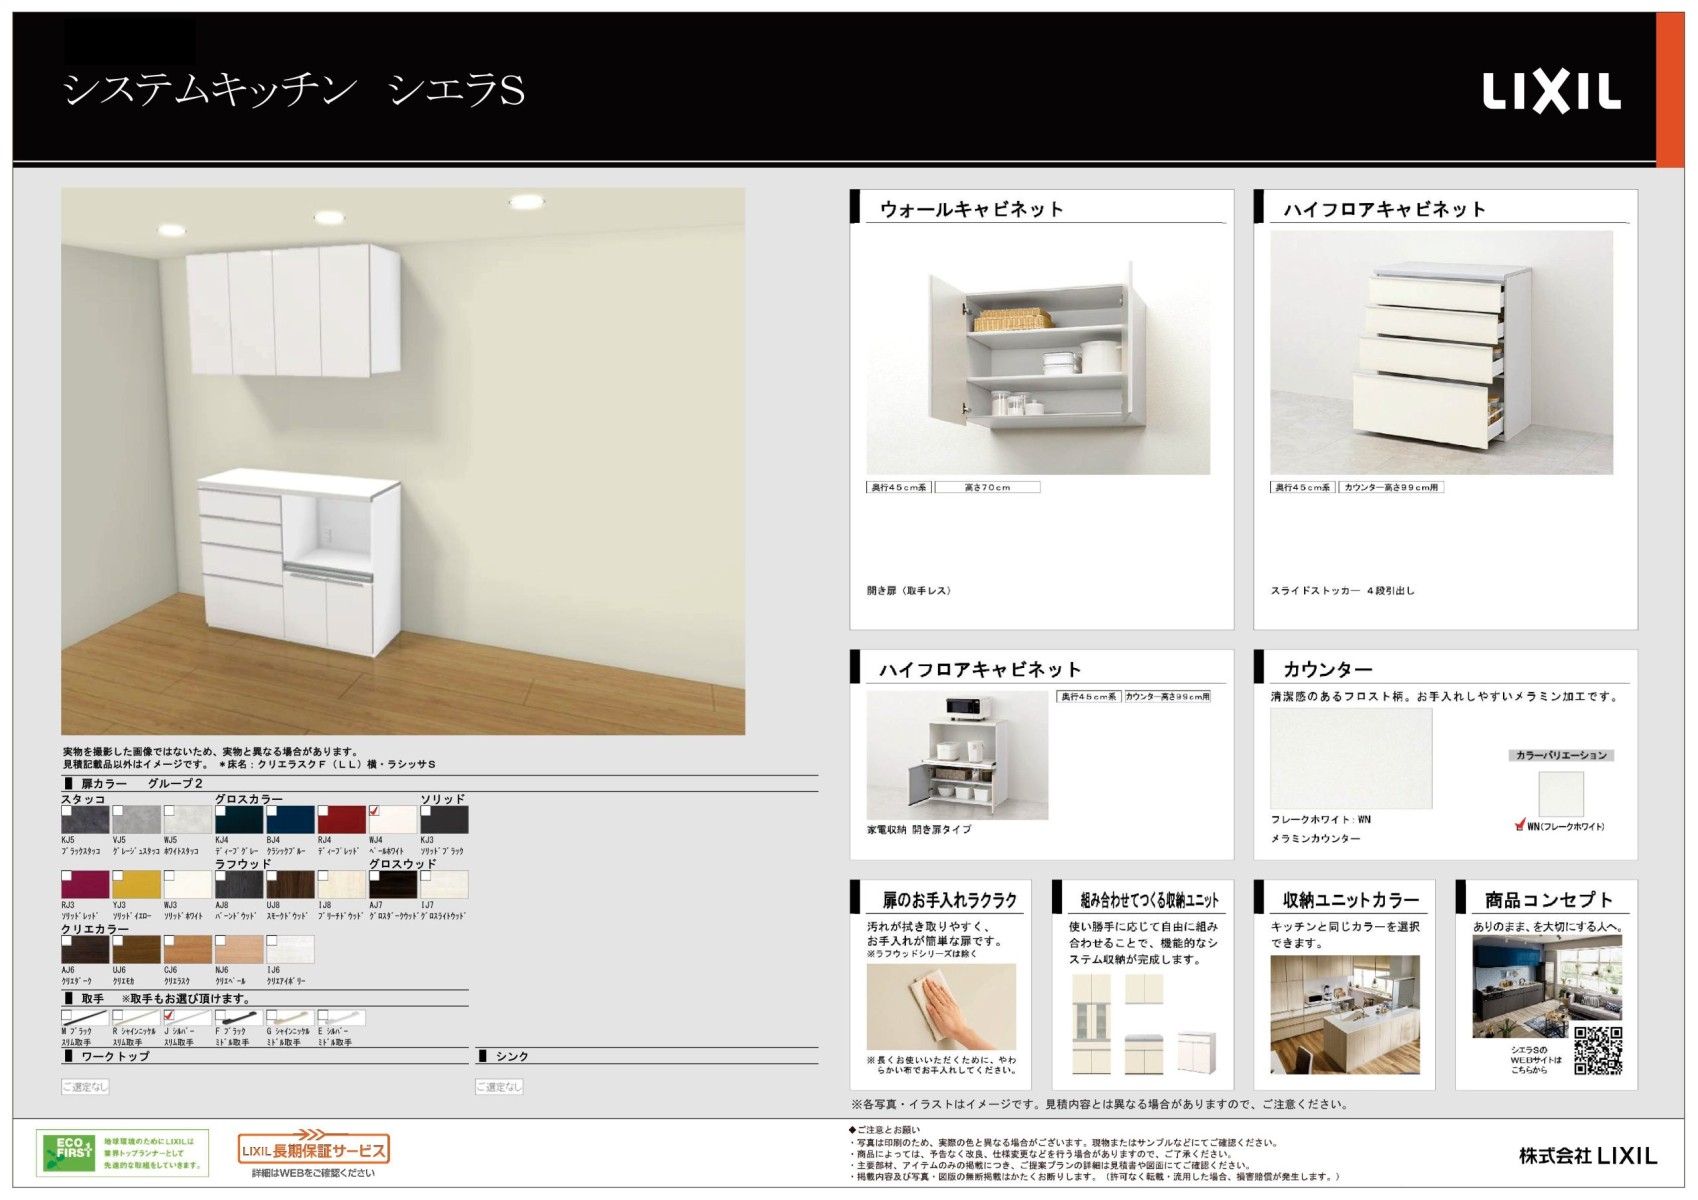The image size is (1698, 1200).
Task: Pick the AJ7 グロスダークウッド swatch
Action: tap(393, 884)
